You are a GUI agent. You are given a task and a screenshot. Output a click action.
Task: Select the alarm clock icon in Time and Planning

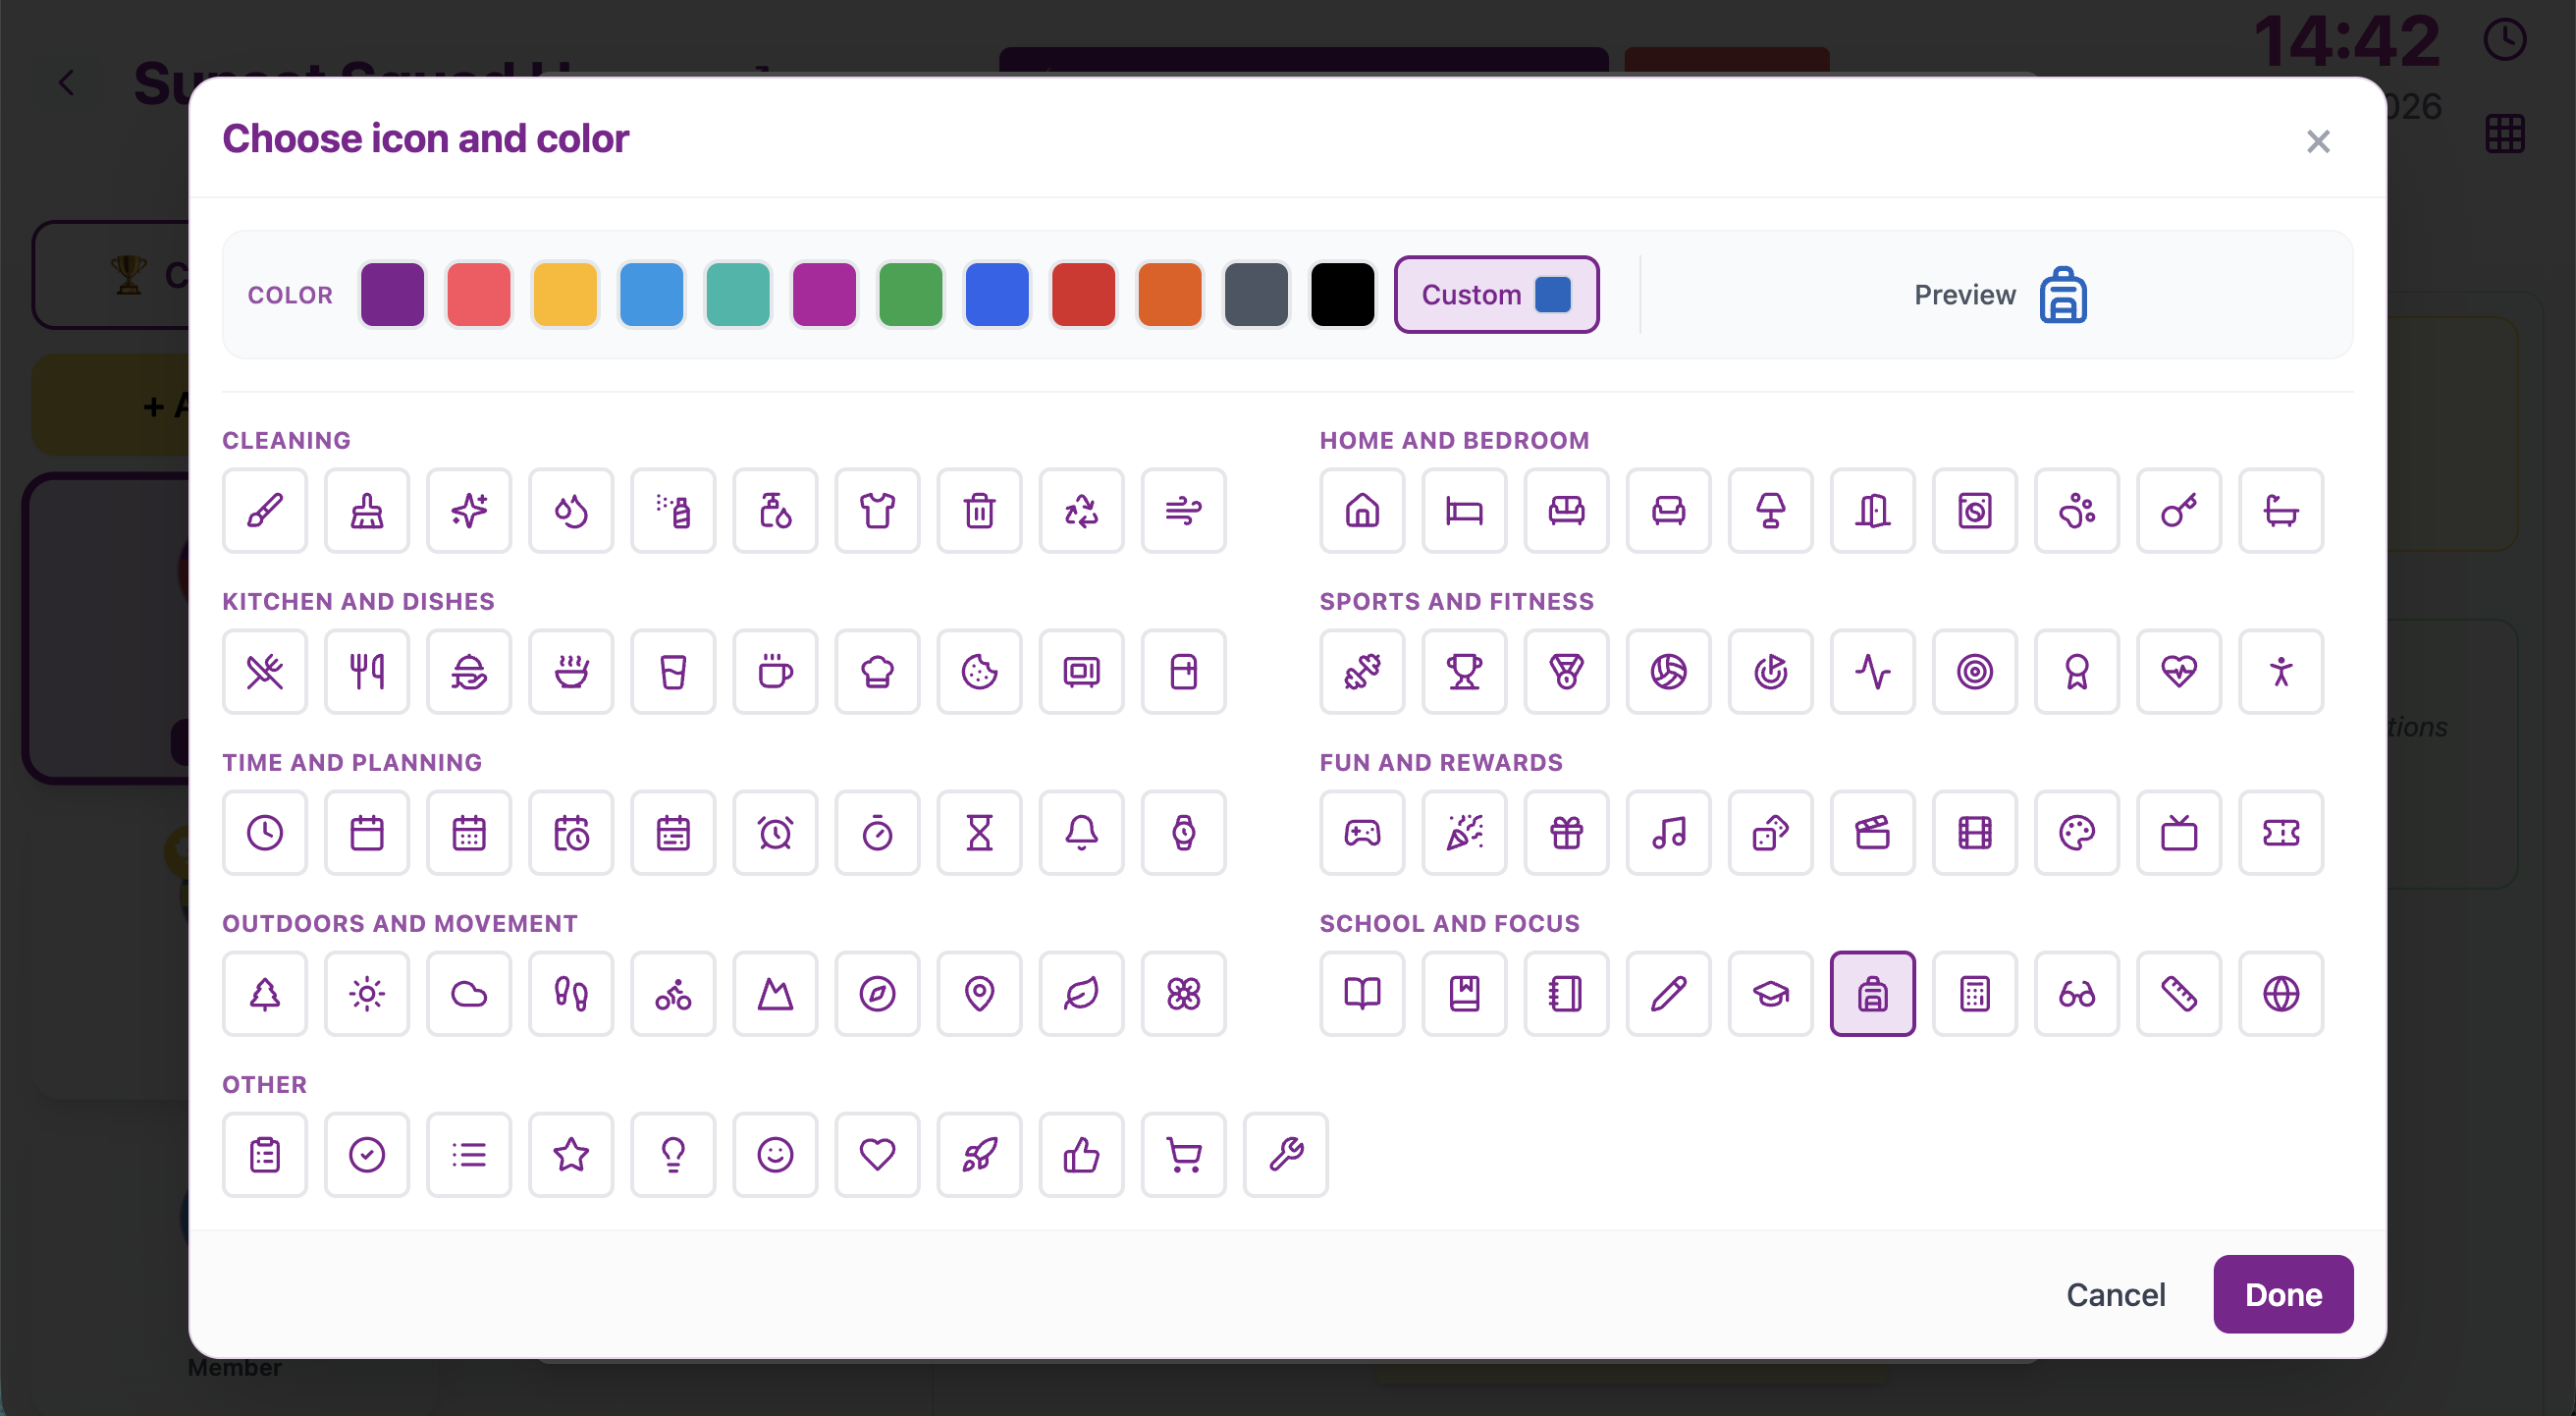(x=775, y=833)
